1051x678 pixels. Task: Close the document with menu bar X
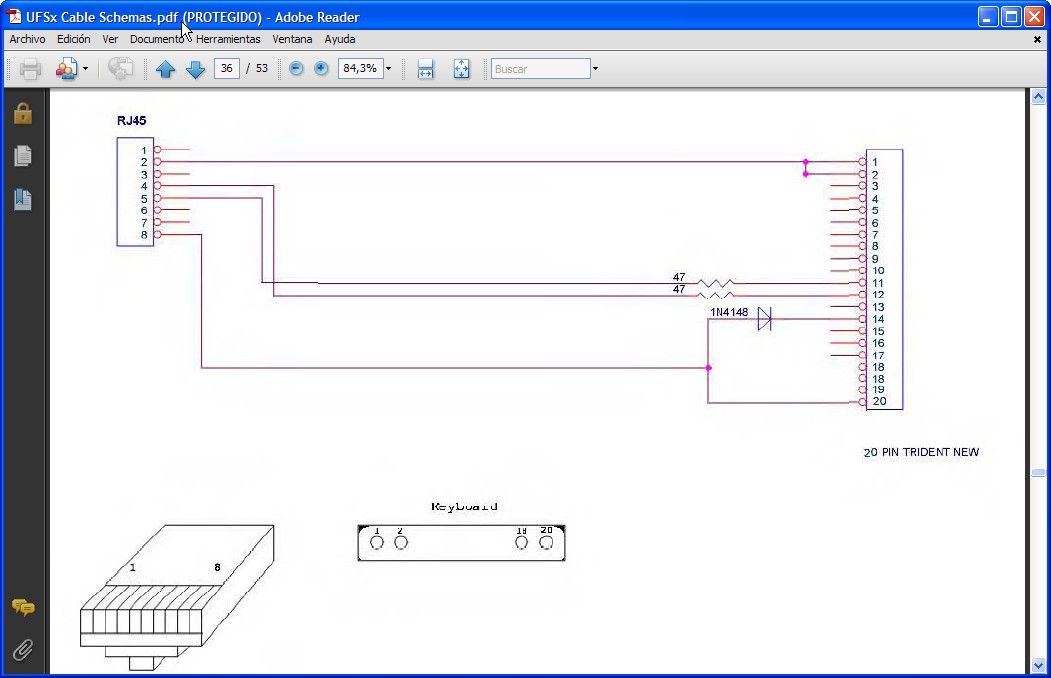(x=1037, y=40)
